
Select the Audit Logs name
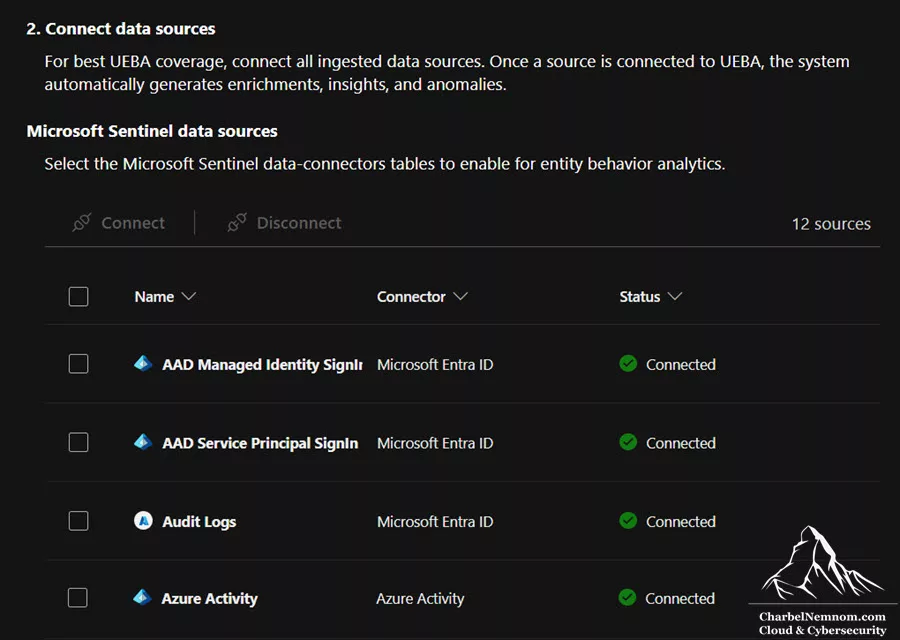pyautogui.click(x=199, y=522)
